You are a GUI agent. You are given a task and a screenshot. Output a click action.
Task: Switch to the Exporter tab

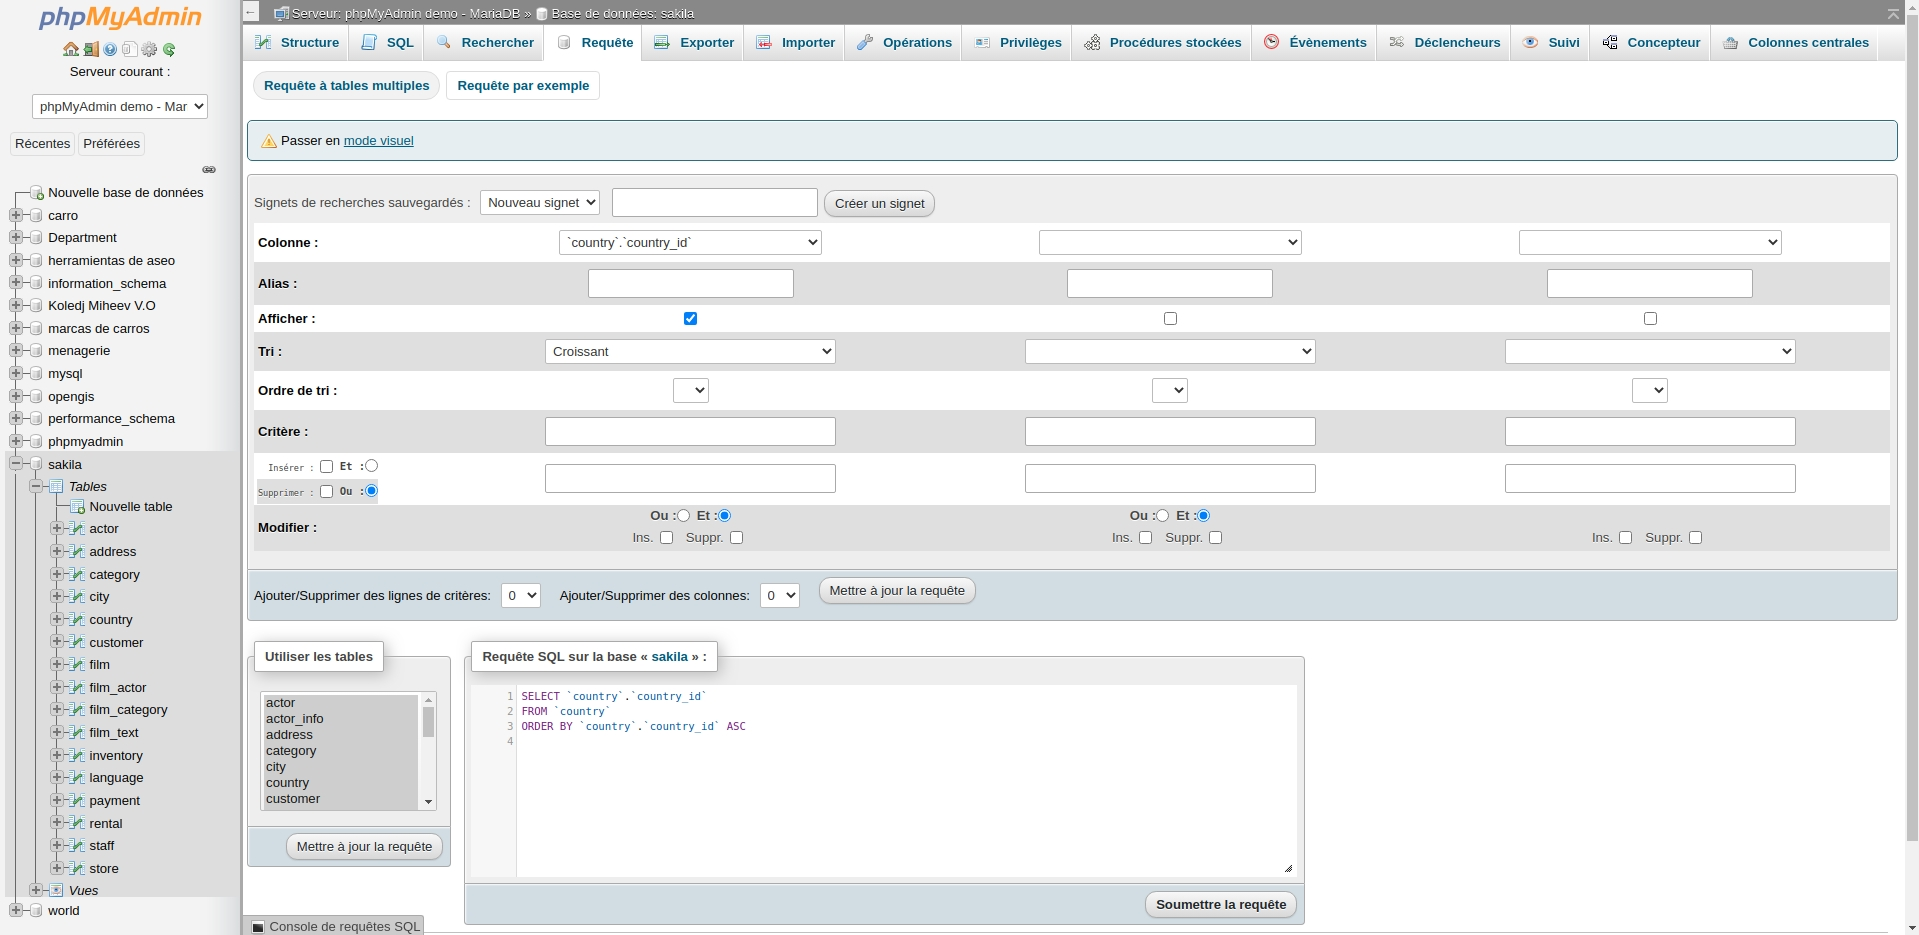(x=694, y=42)
